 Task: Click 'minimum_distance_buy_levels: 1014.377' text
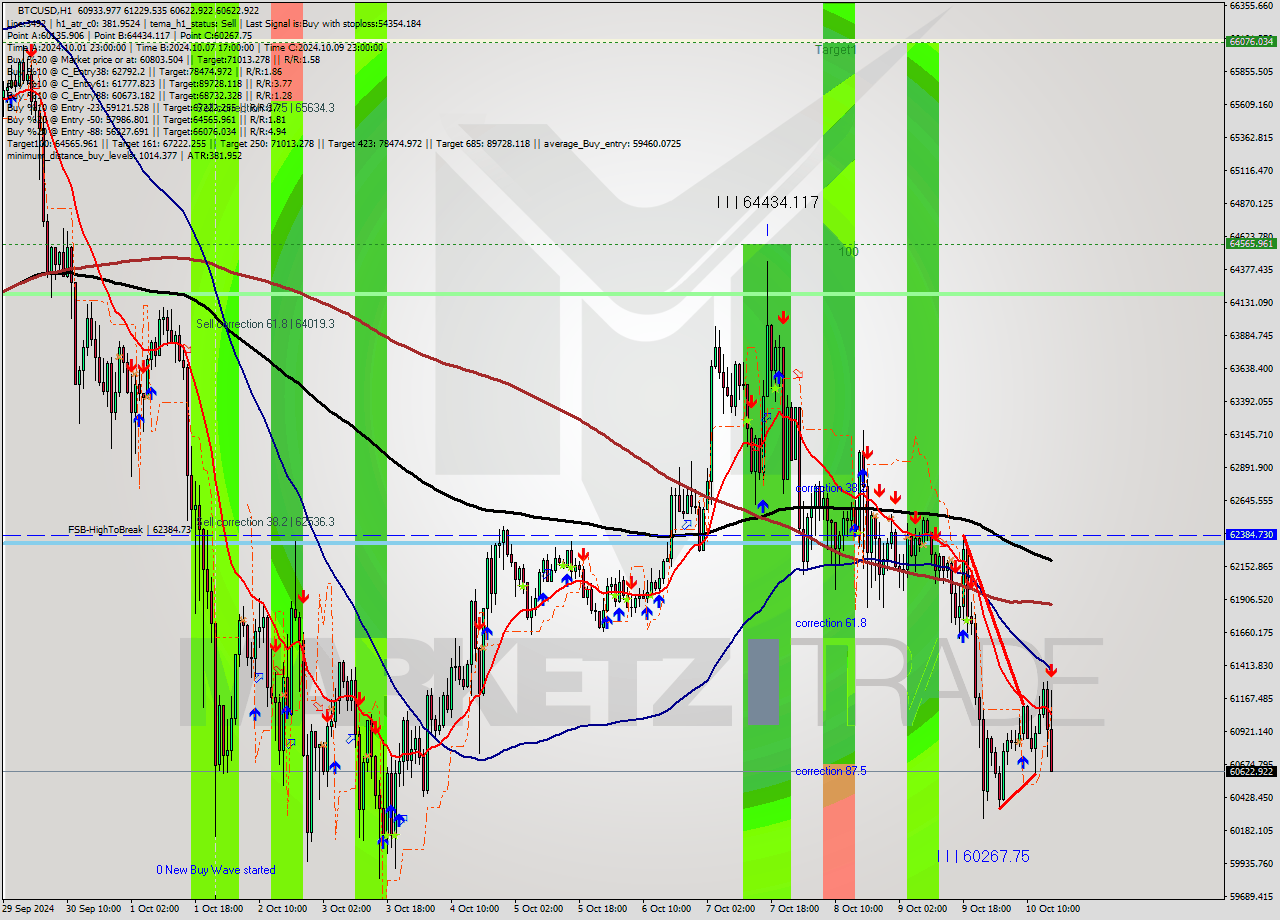[x=92, y=155]
